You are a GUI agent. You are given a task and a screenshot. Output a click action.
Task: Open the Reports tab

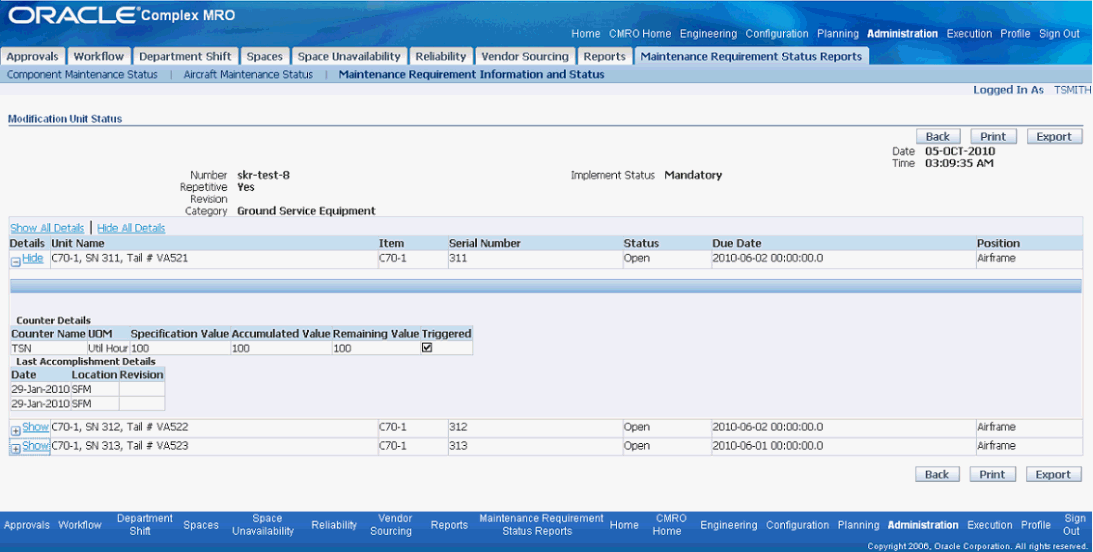pos(604,56)
